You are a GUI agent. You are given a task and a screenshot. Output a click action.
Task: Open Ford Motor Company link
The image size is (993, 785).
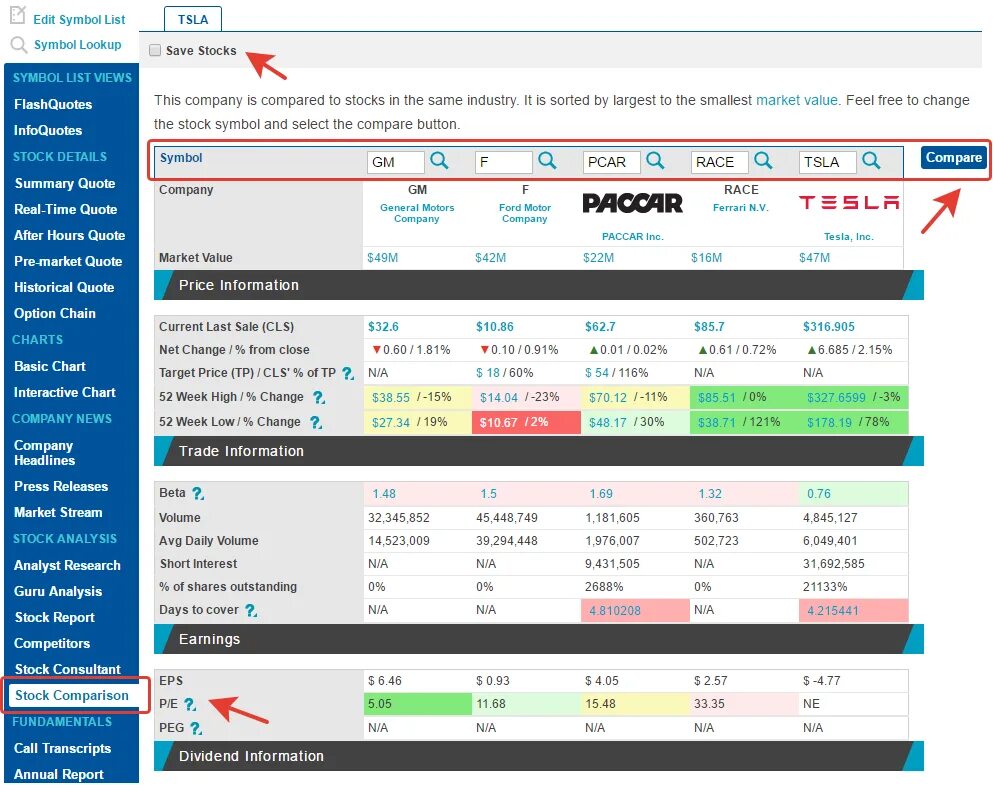tap(524, 213)
